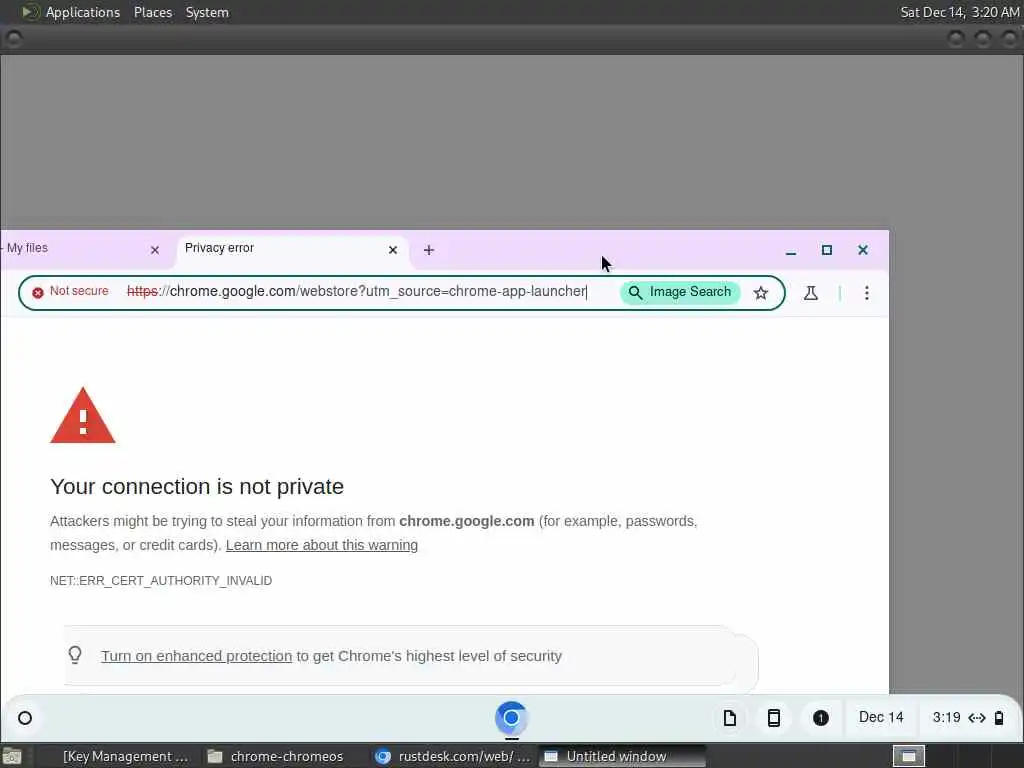Open the Chrome three-dot menu

tap(867, 293)
